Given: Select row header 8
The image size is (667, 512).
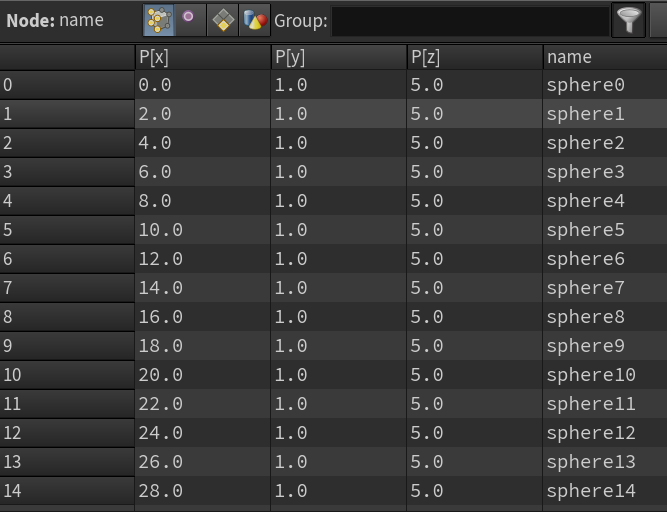Looking at the screenshot, I should tap(67, 317).
